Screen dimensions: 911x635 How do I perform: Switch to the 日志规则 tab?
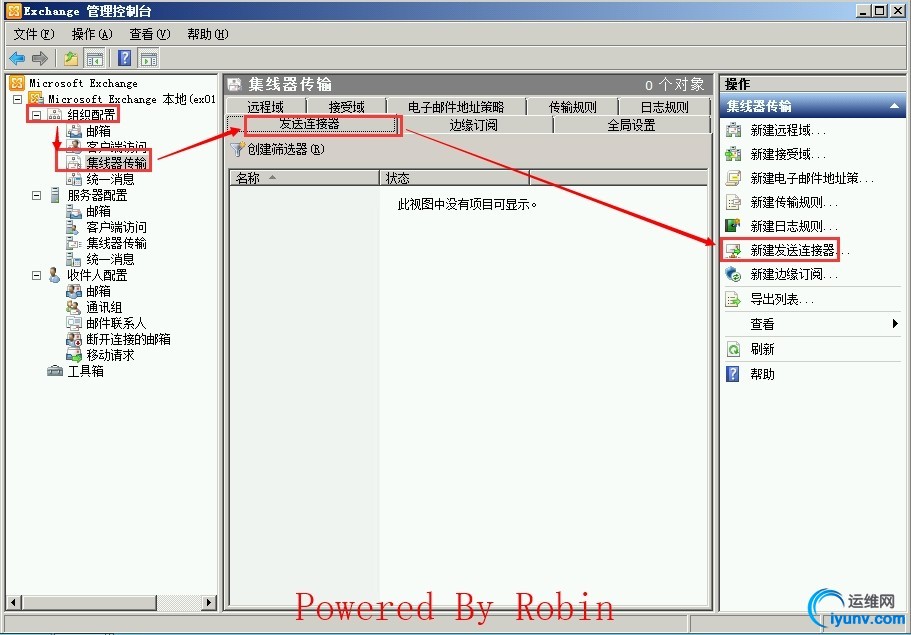[x=665, y=107]
